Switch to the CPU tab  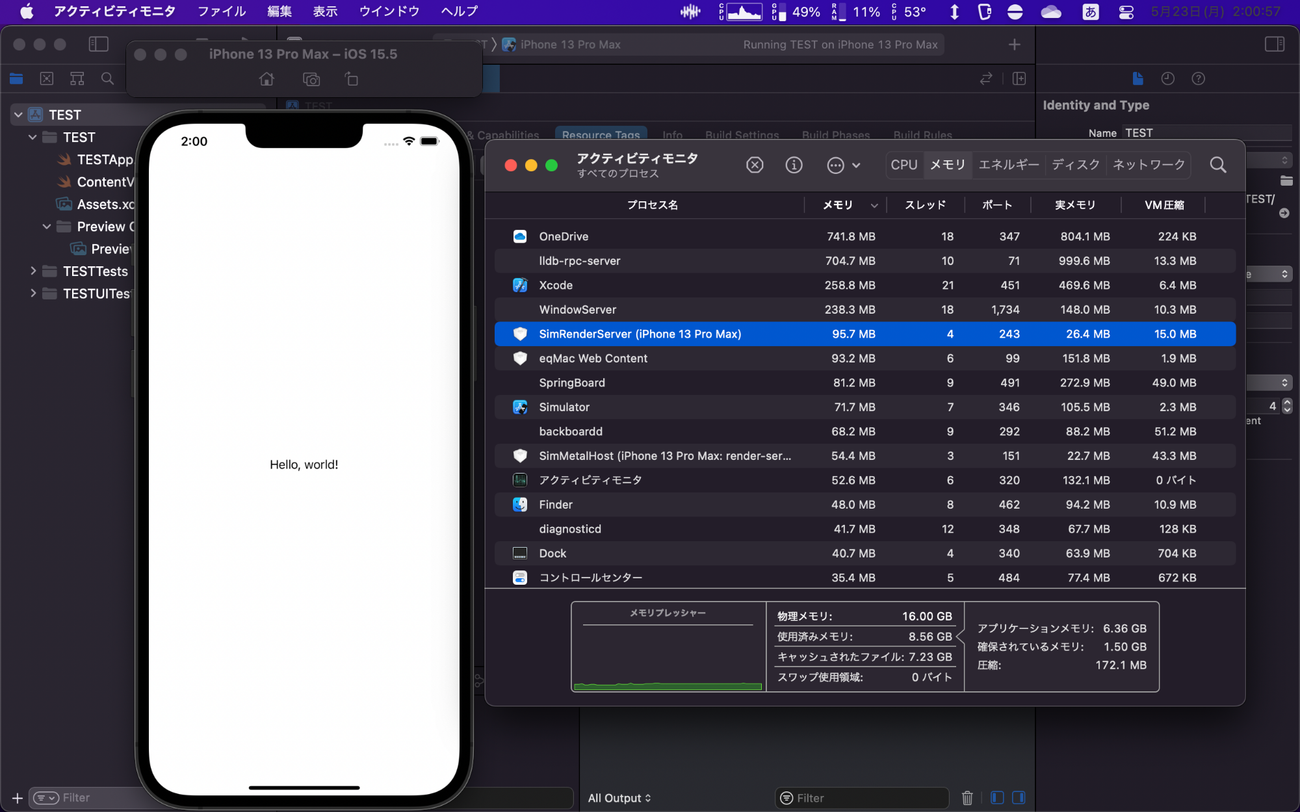(x=904, y=165)
